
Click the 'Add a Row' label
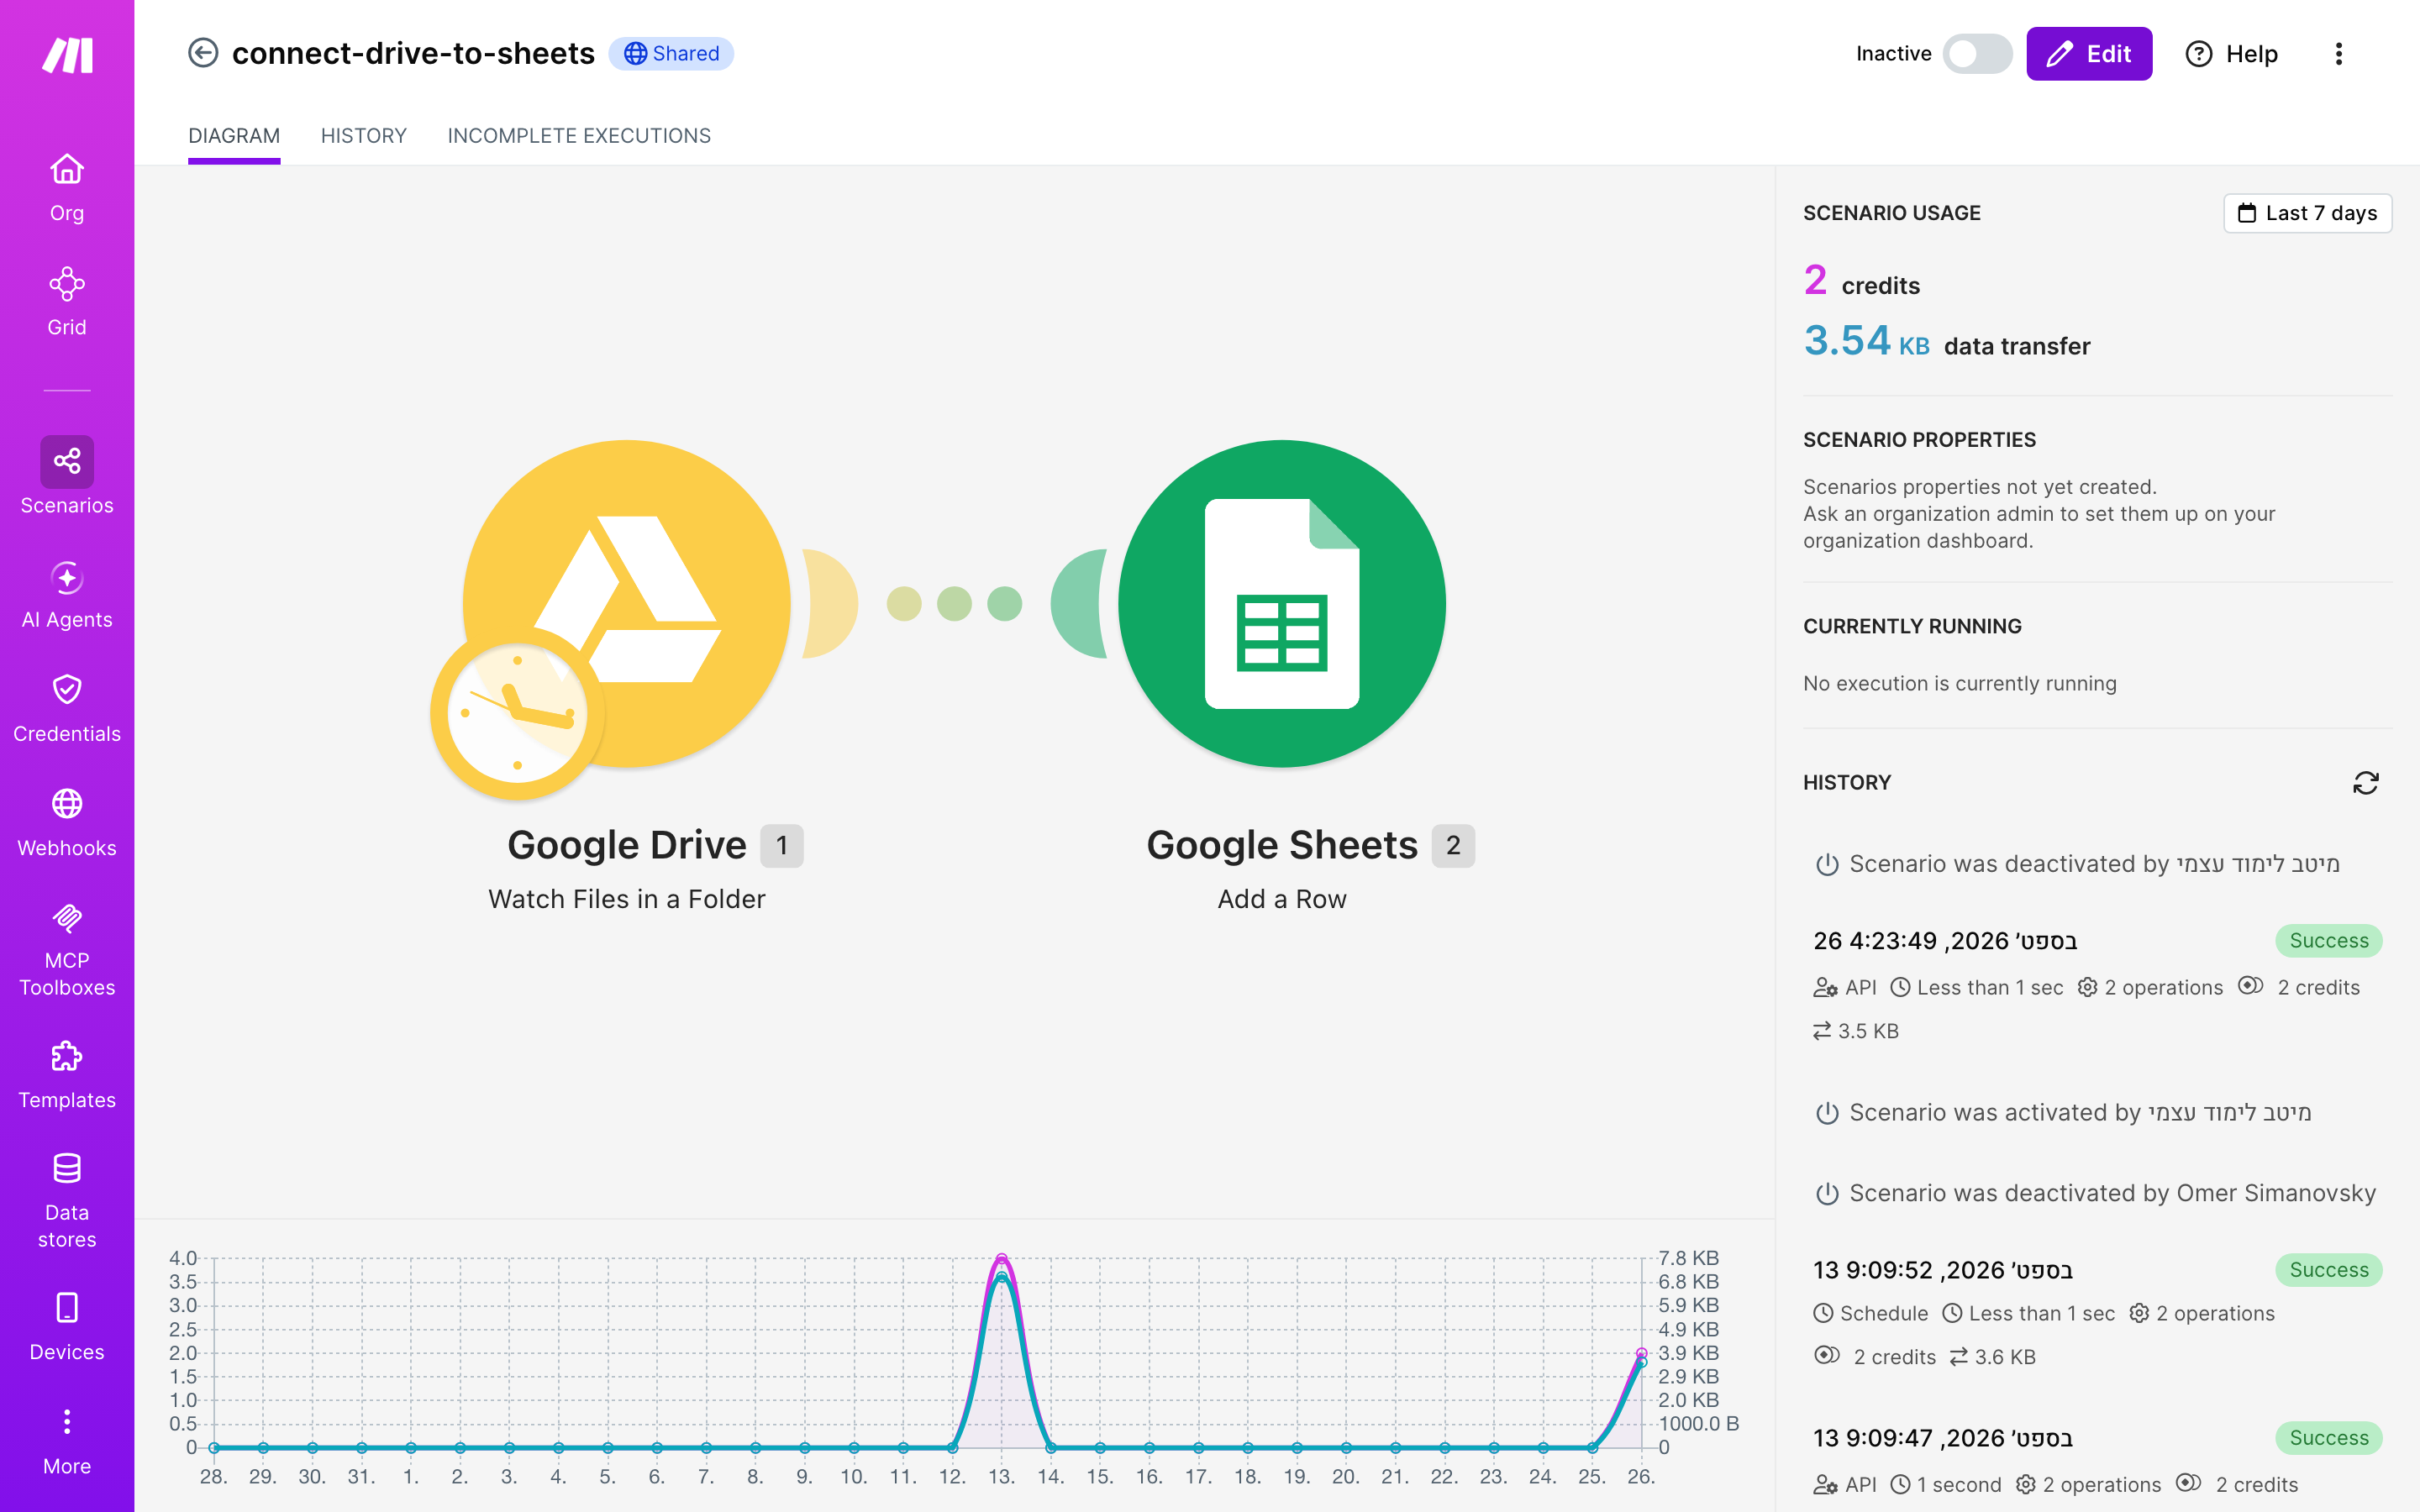pos(1282,899)
